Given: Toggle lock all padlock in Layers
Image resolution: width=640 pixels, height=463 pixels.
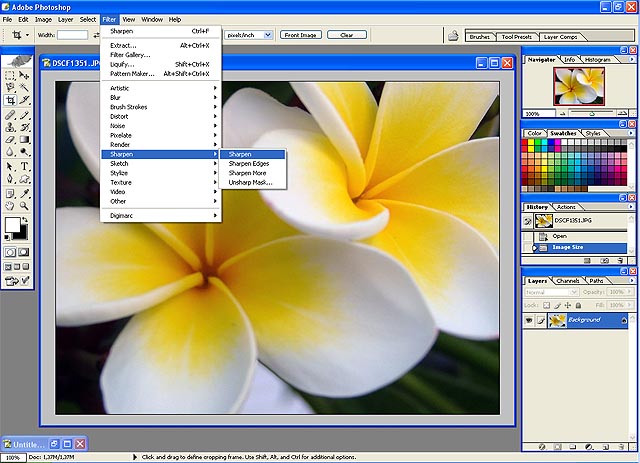Looking at the screenshot, I should click(578, 305).
